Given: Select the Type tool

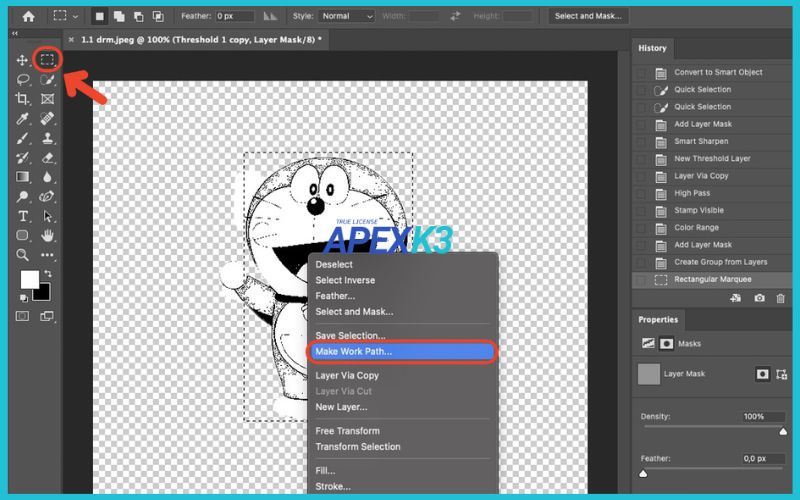Looking at the screenshot, I should pos(22,216).
